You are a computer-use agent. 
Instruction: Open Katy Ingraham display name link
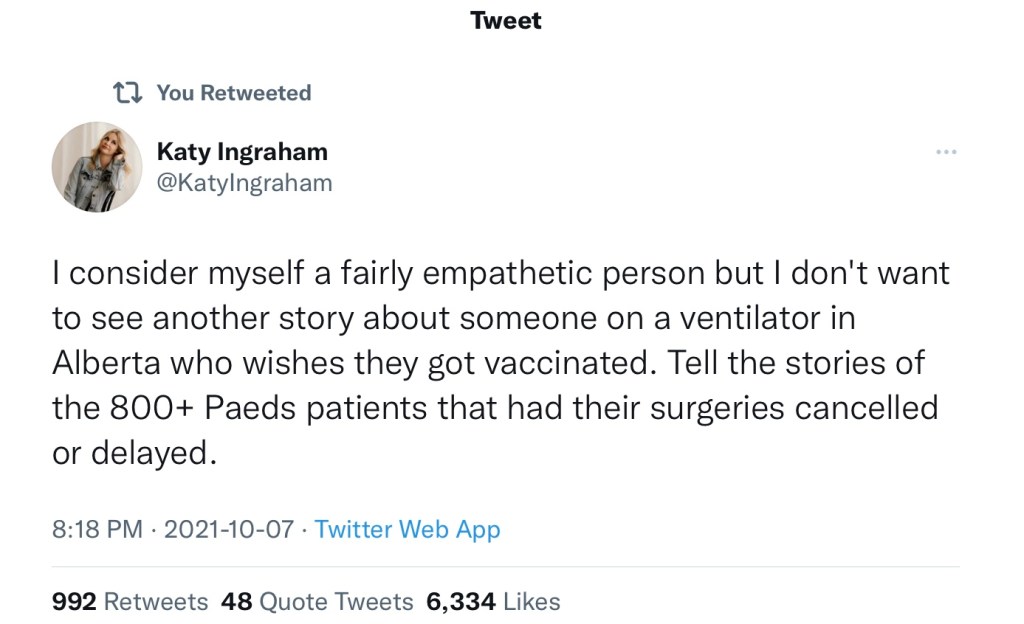[x=242, y=152]
